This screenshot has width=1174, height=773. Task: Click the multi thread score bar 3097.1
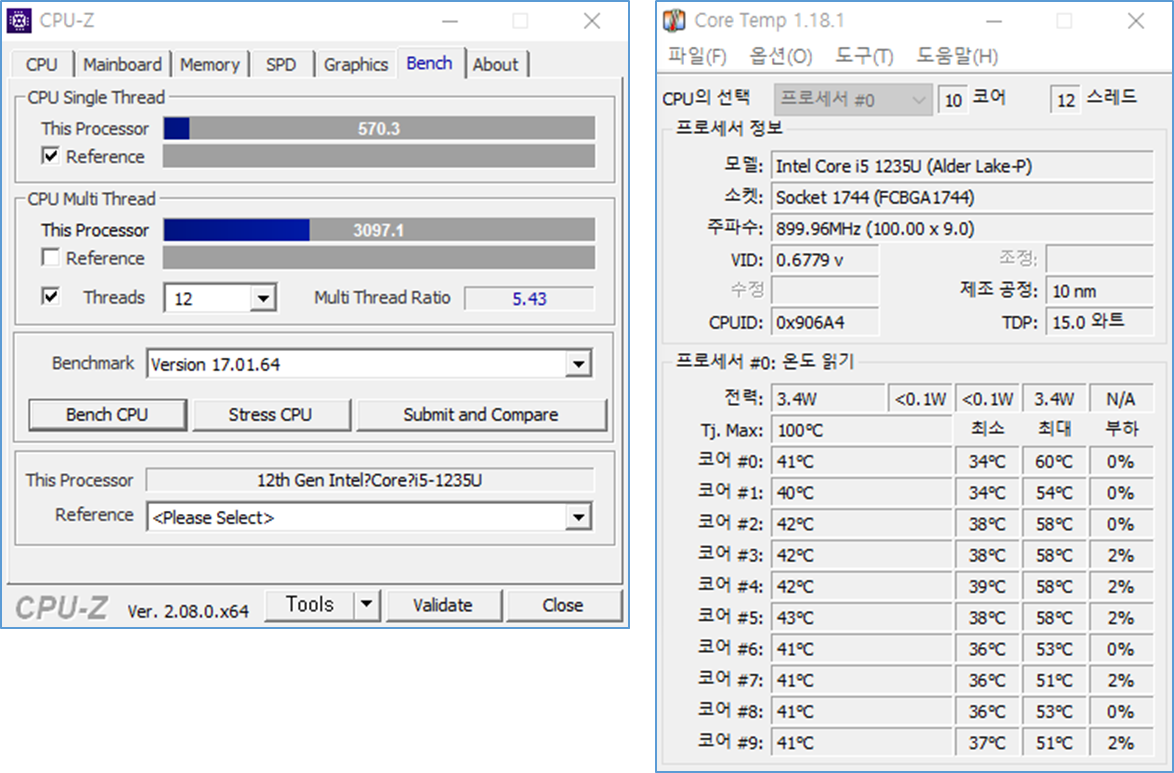(379, 230)
